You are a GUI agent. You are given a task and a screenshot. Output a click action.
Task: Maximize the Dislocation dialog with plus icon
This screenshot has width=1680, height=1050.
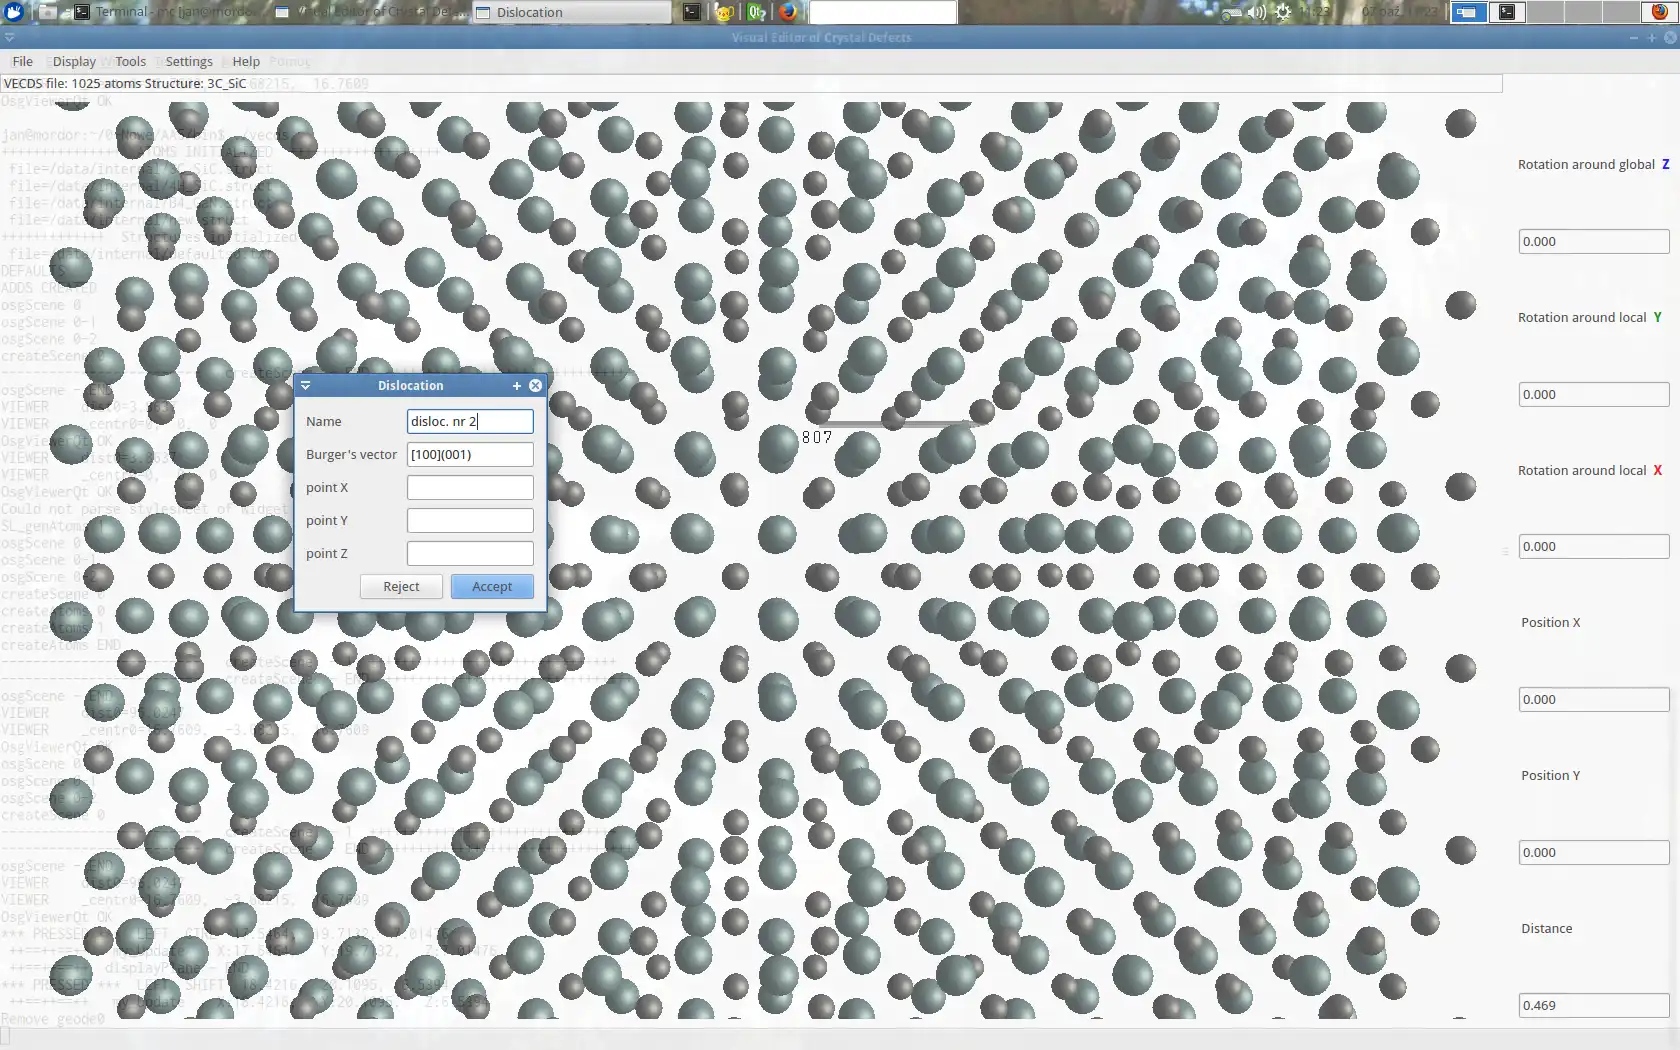pyautogui.click(x=517, y=385)
